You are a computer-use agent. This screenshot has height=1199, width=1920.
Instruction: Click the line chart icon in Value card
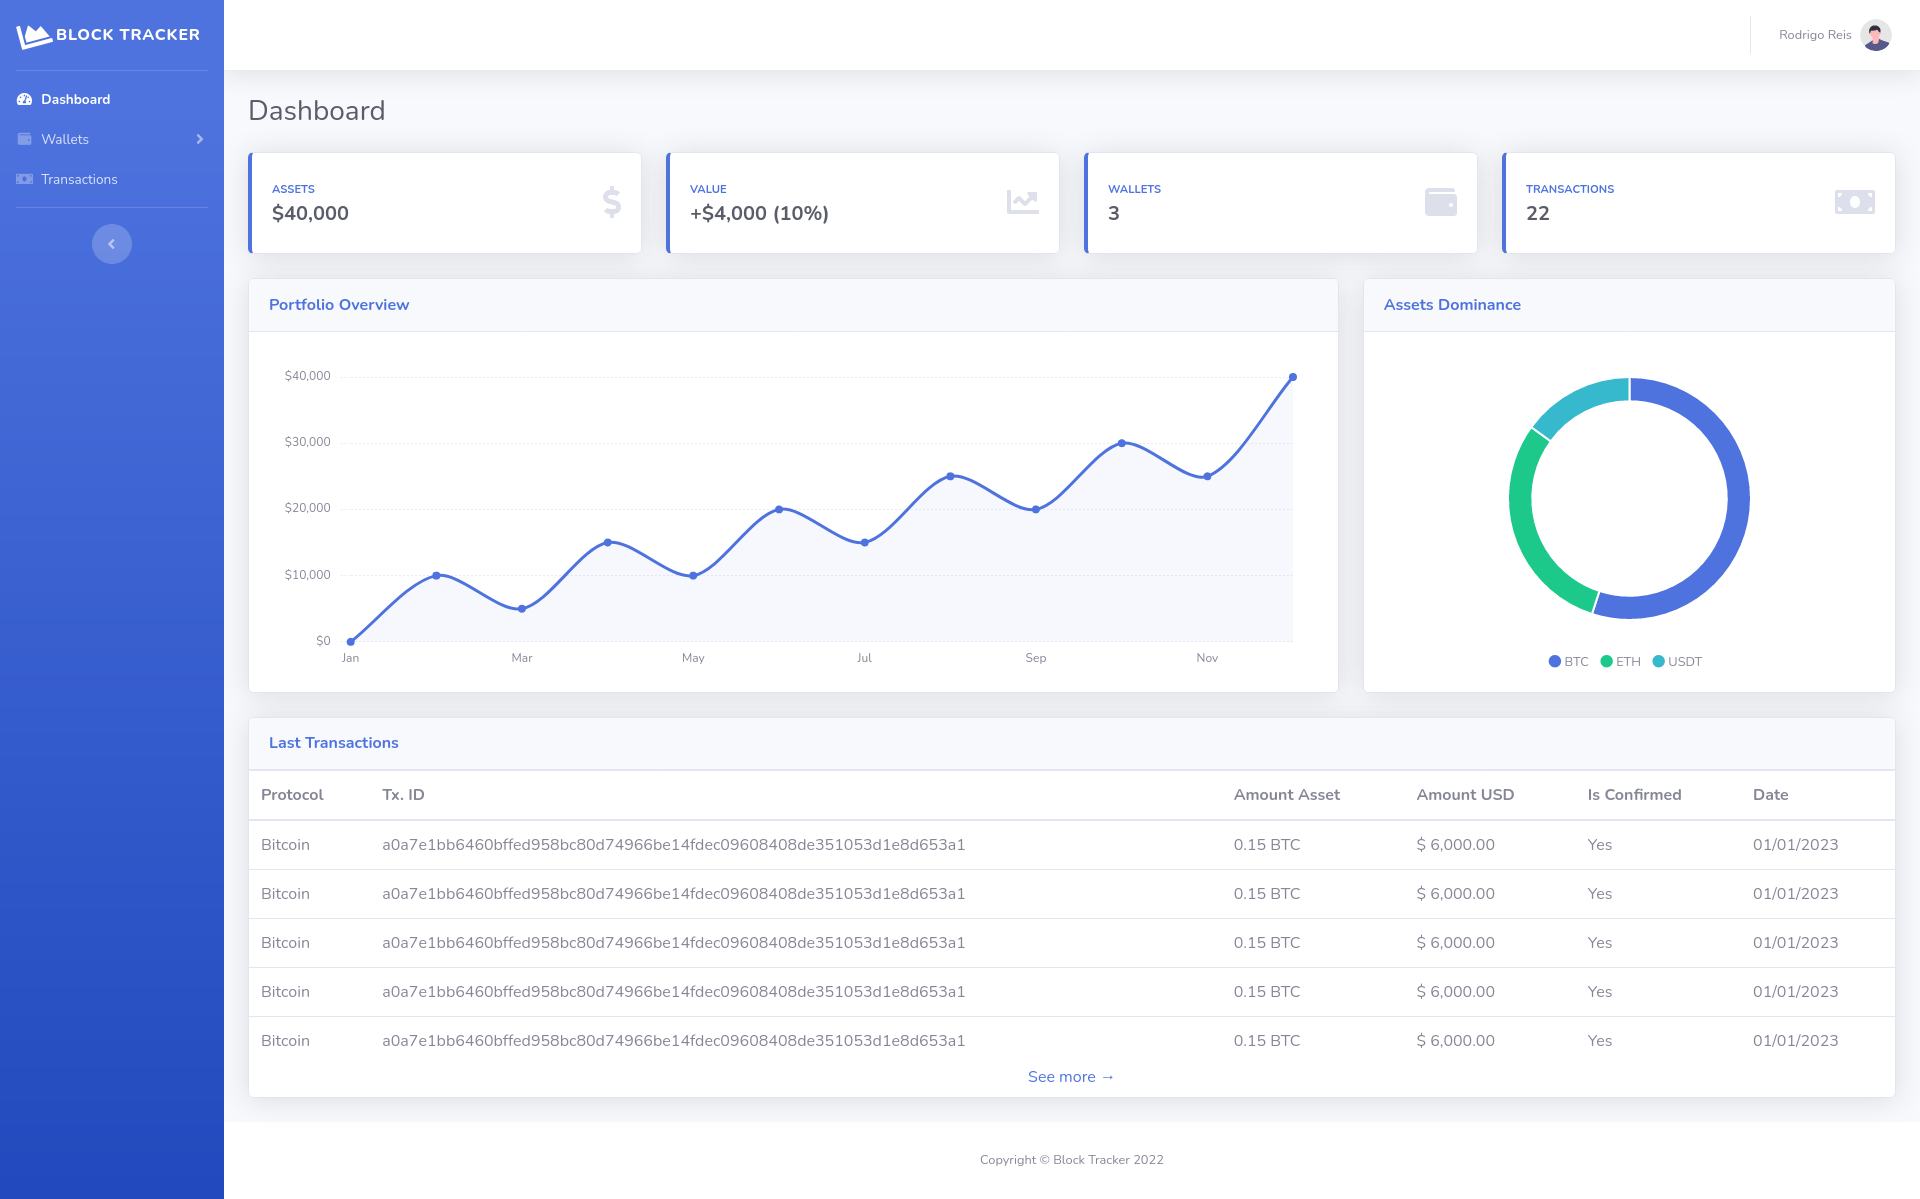coord(1022,202)
